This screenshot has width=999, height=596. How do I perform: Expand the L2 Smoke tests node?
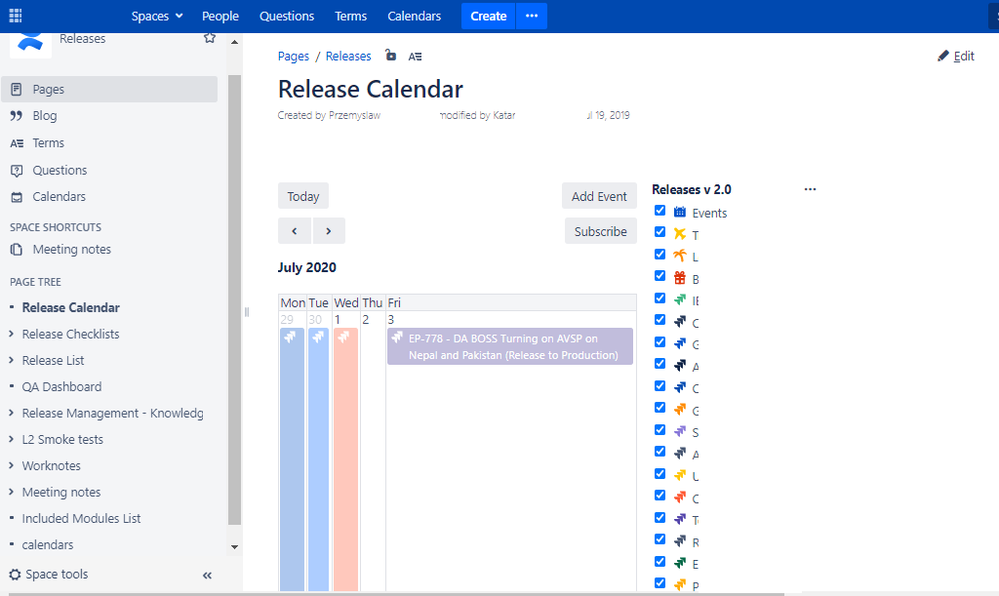[x=11, y=439]
